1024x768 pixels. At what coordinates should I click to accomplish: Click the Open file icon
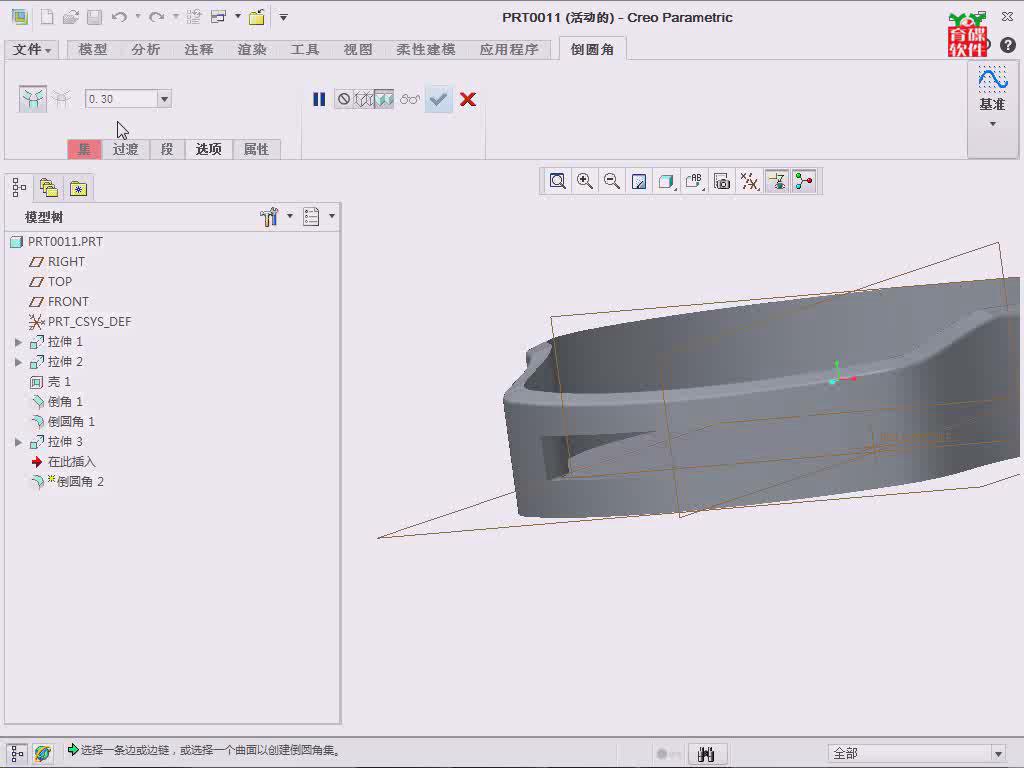click(71, 17)
